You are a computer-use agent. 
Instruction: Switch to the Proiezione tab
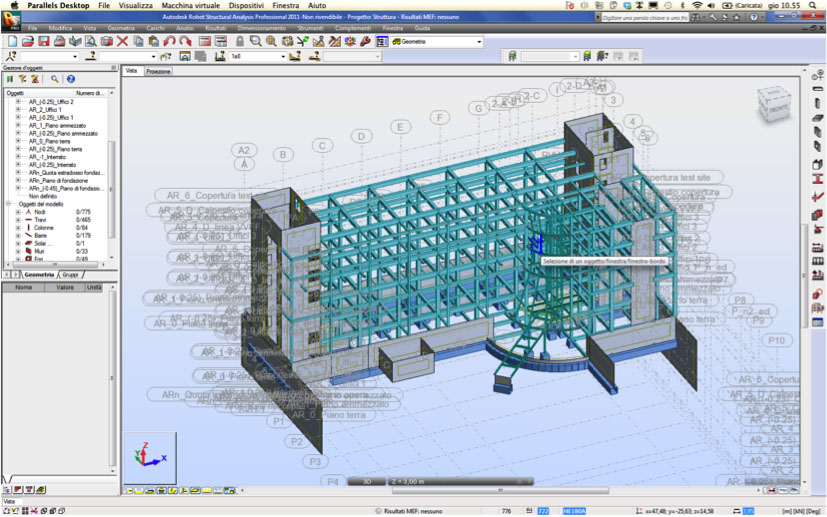pyautogui.click(x=158, y=71)
